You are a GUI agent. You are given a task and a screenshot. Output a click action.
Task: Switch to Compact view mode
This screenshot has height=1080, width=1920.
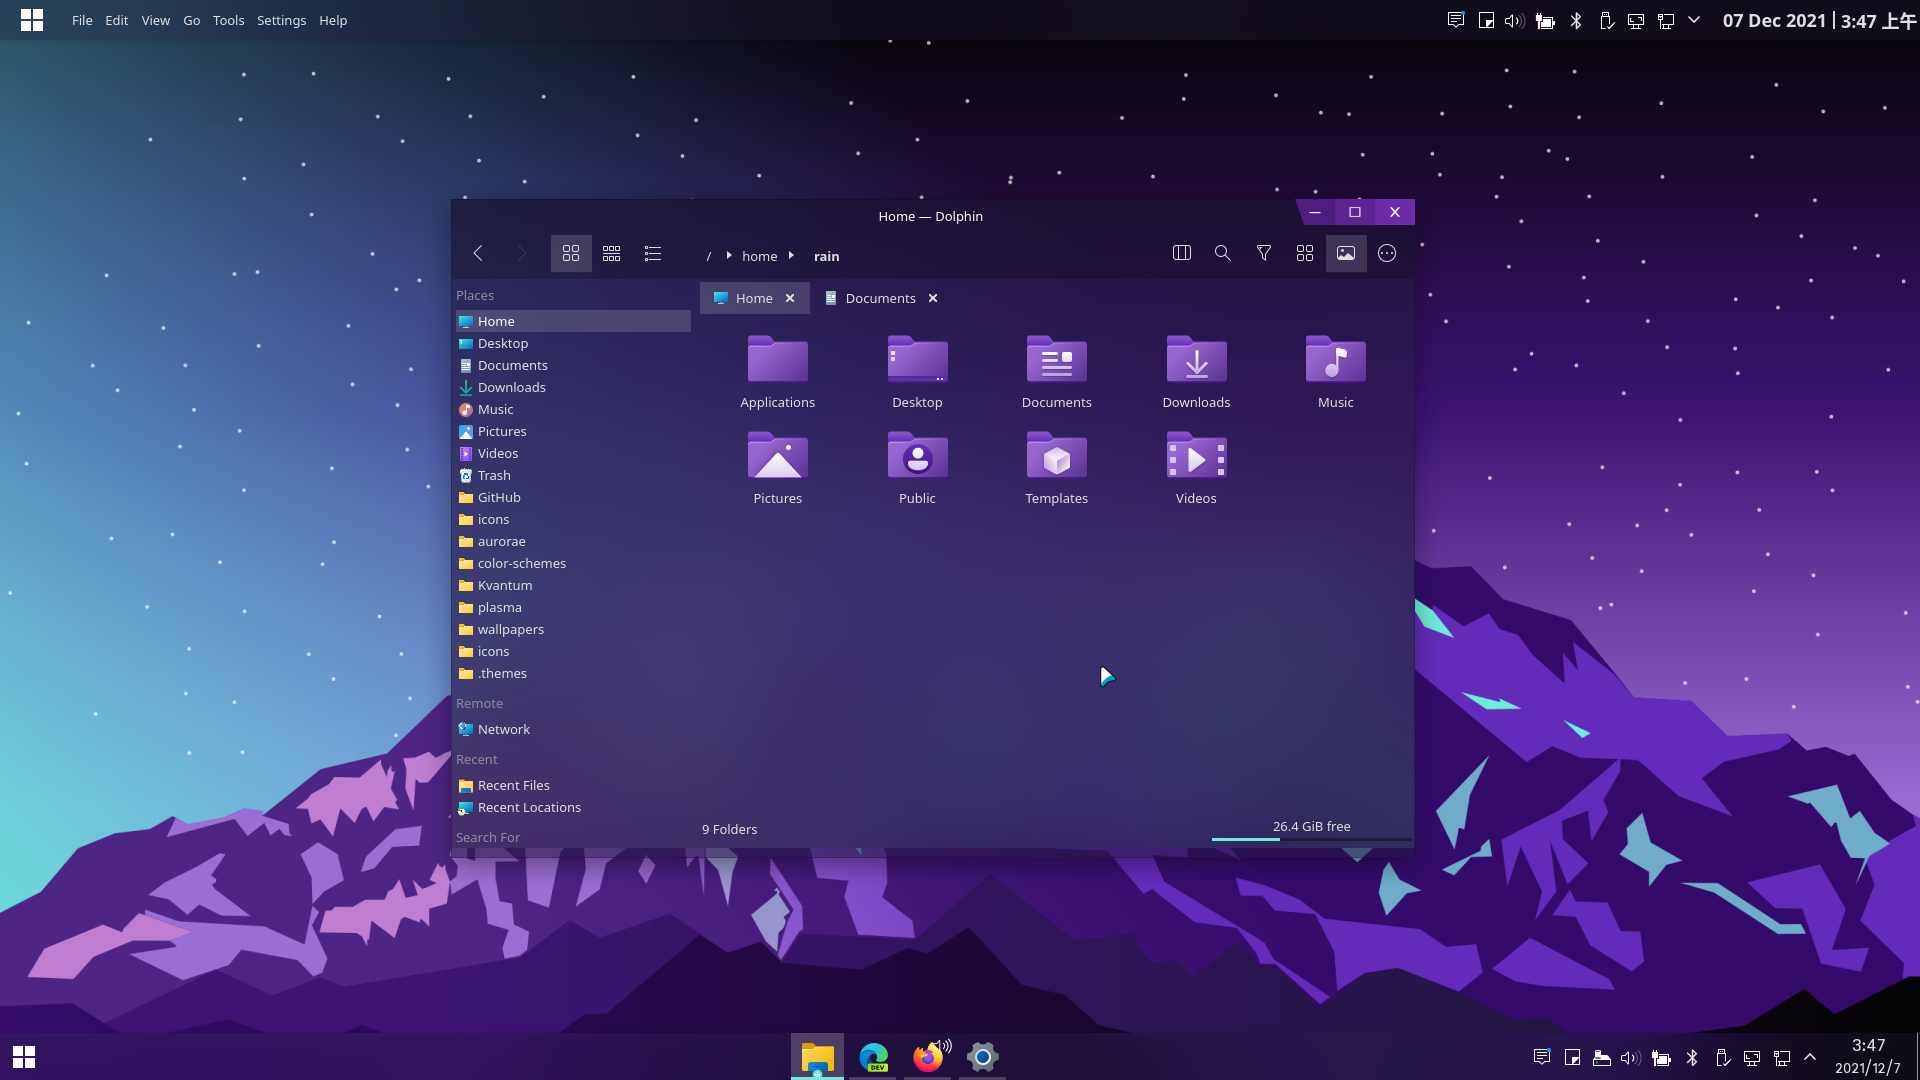point(612,254)
